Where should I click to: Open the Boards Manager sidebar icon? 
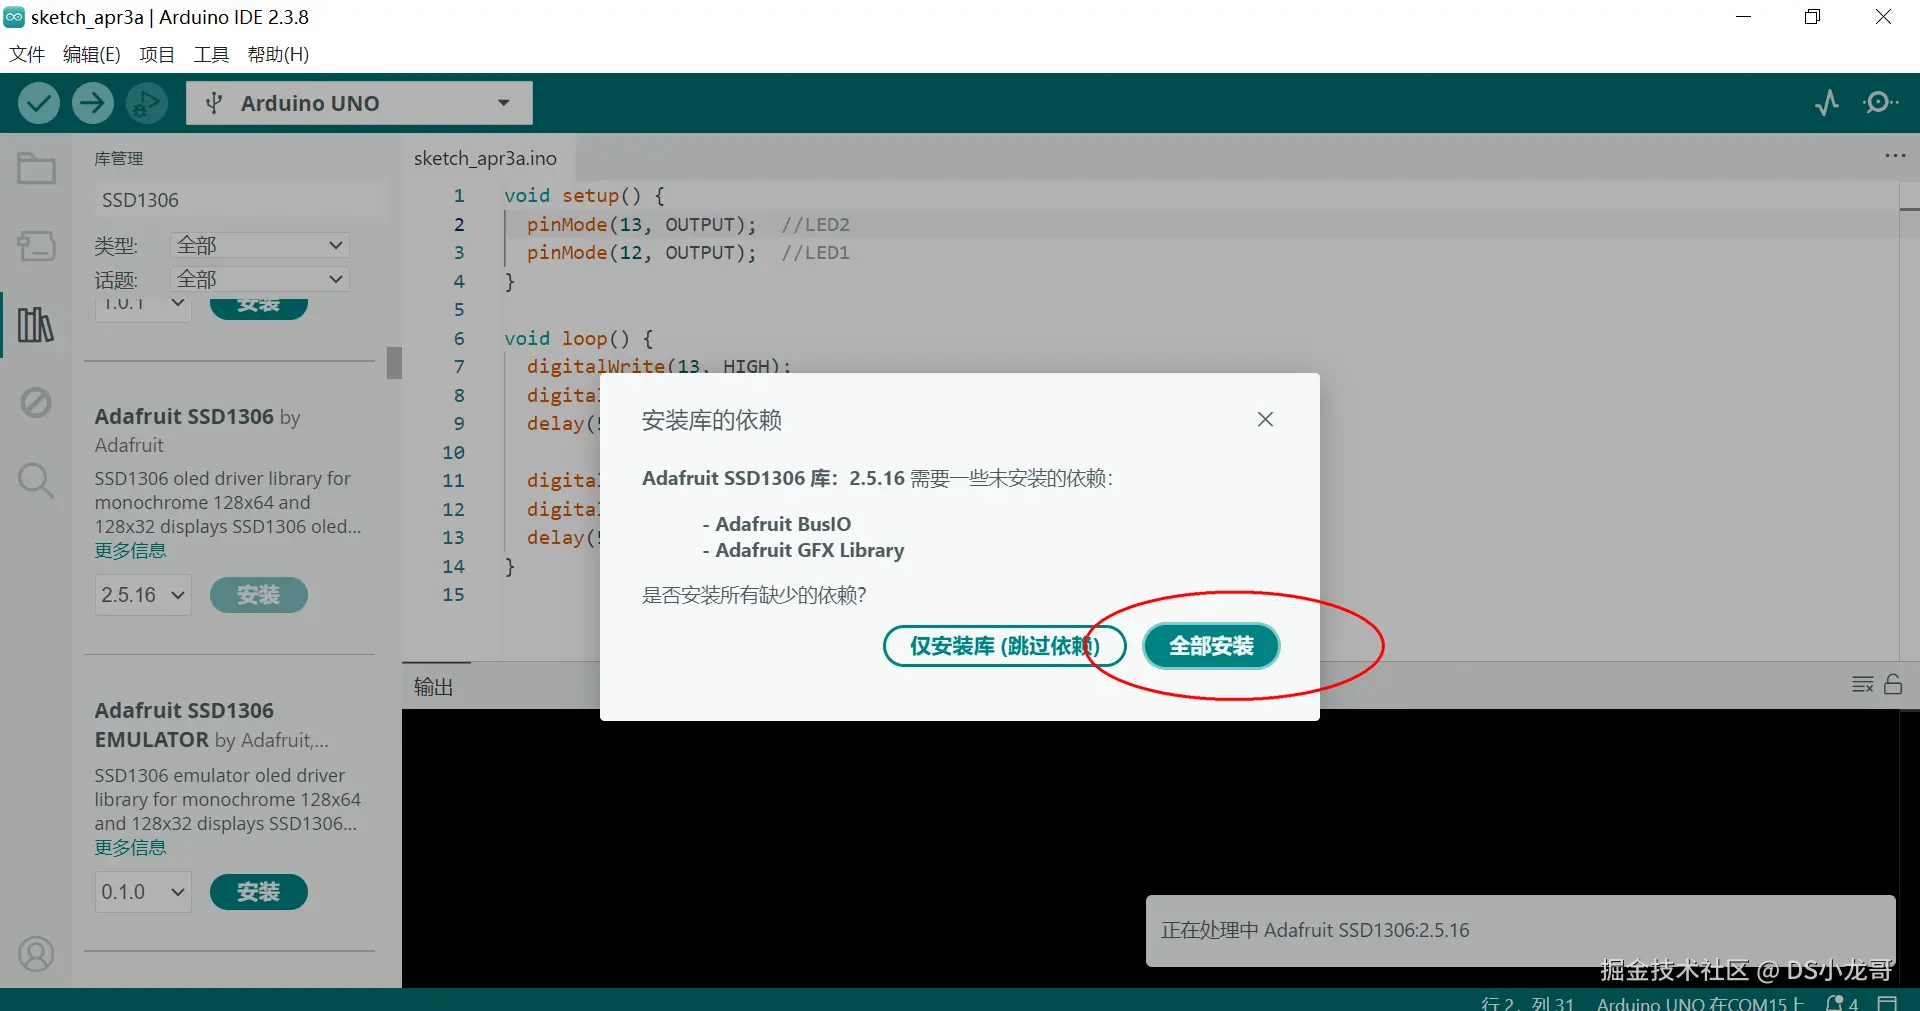tap(36, 246)
